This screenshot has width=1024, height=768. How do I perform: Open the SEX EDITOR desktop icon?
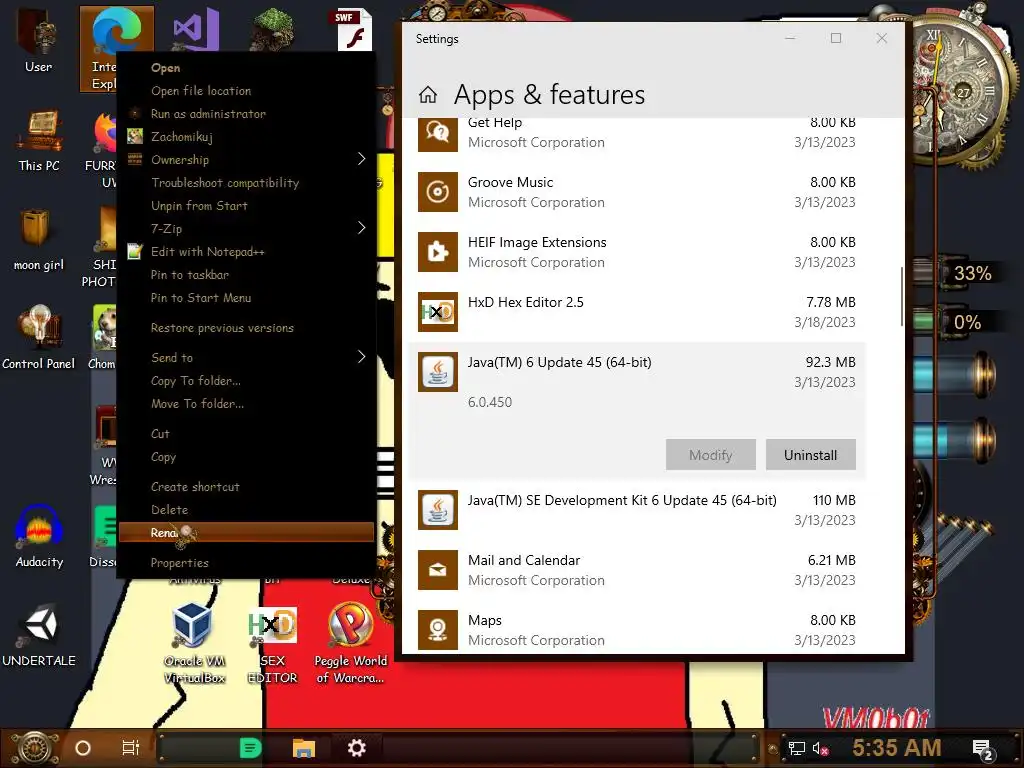click(272, 645)
